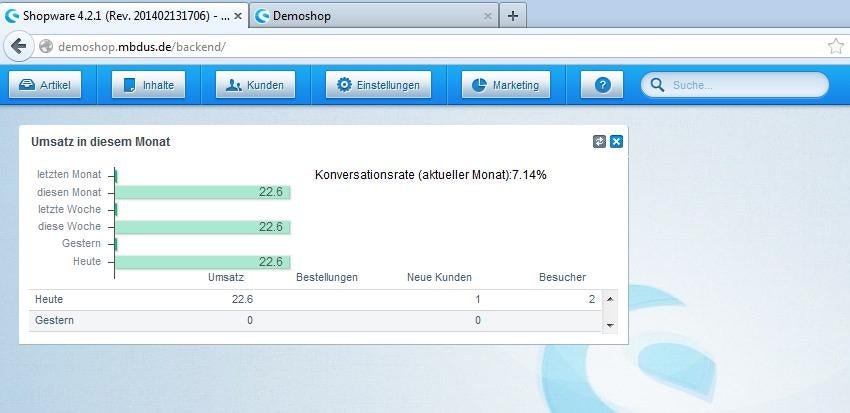Screen dimensions: 850x413
Task: Click the letzten Monat axis label
Action: [x=69, y=175]
